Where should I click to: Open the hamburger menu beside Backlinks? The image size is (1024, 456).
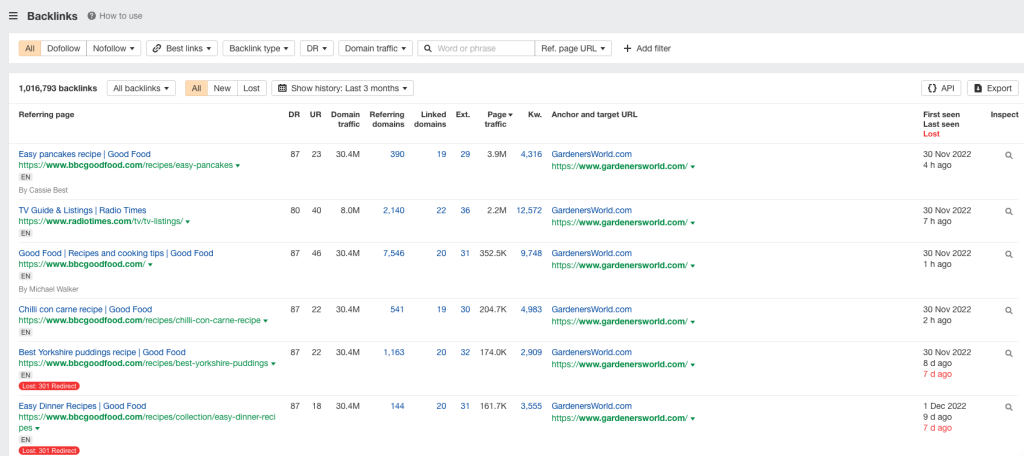13,16
